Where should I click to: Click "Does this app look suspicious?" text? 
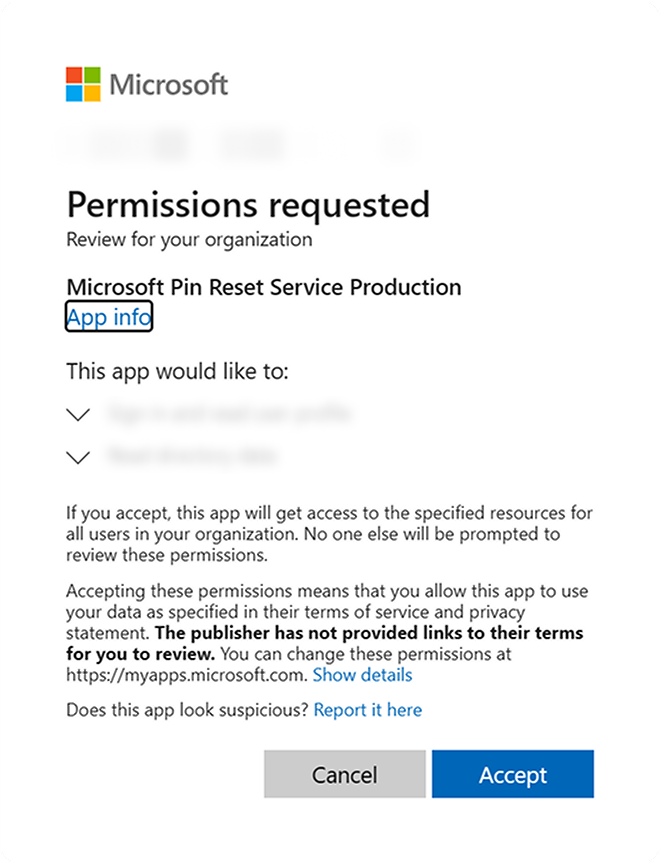coord(187,710)
